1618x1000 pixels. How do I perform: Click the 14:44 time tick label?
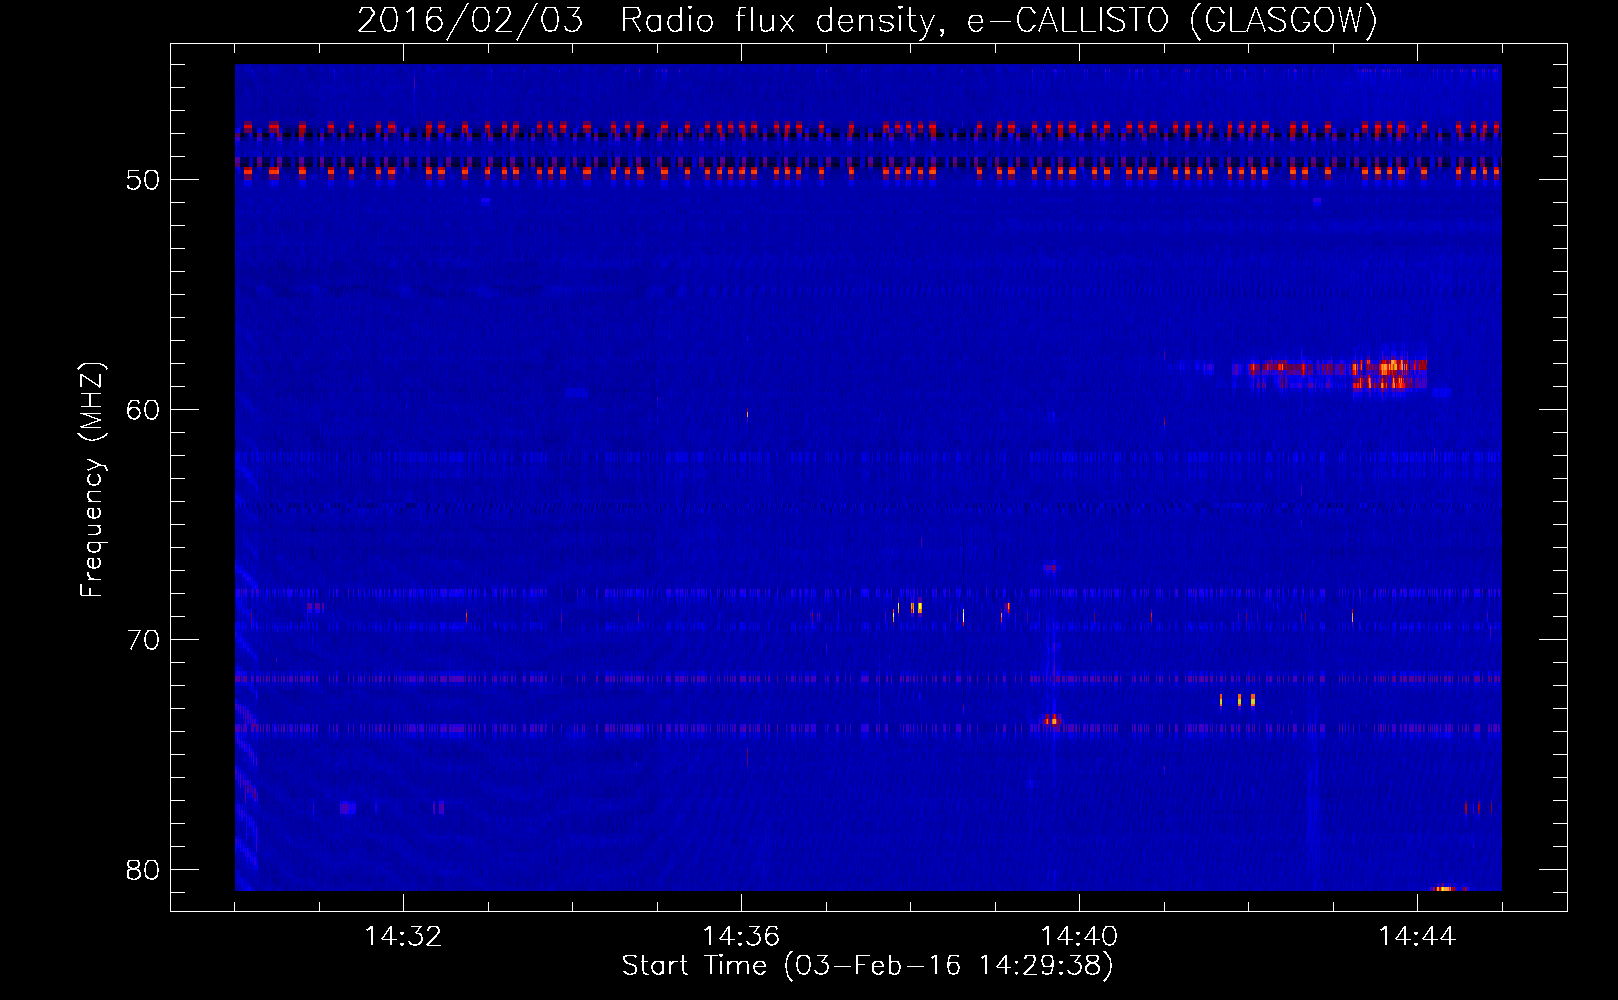pyautogui.click(x=1417, y=937)
